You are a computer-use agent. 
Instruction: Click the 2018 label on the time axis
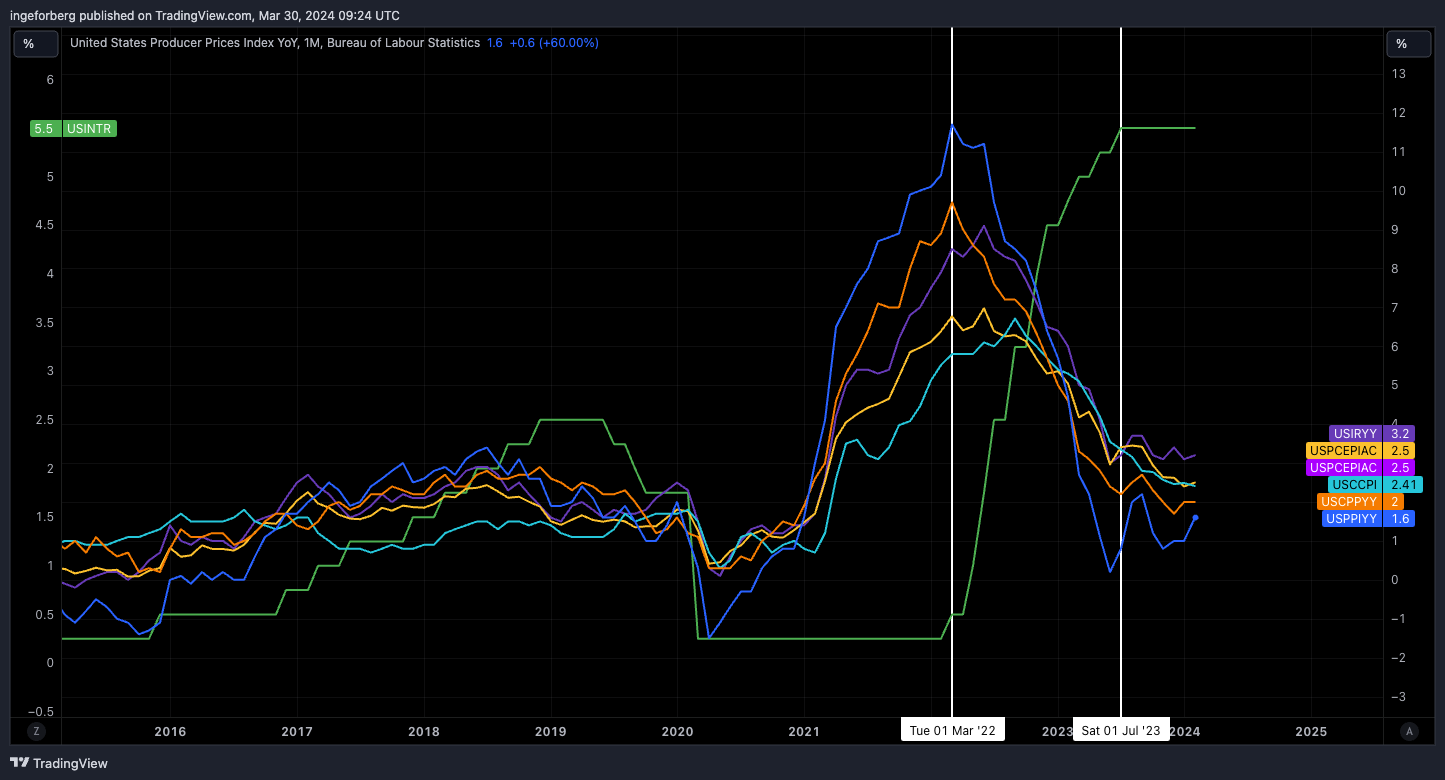point(423,731)
